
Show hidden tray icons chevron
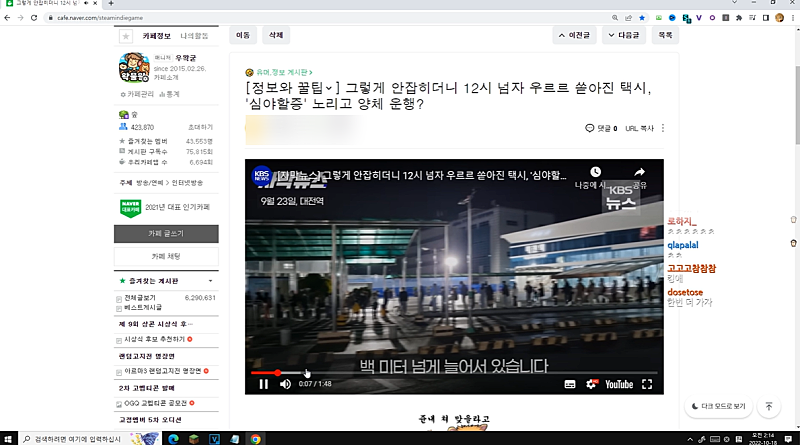[x=690, y=439]
